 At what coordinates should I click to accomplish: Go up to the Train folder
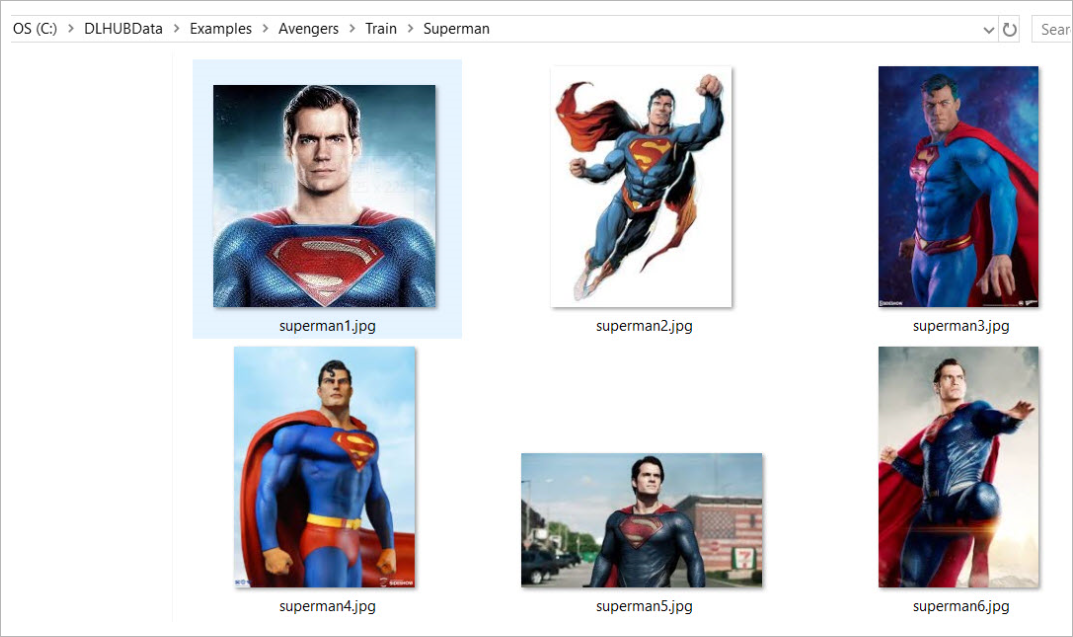[x=381, y=29]
